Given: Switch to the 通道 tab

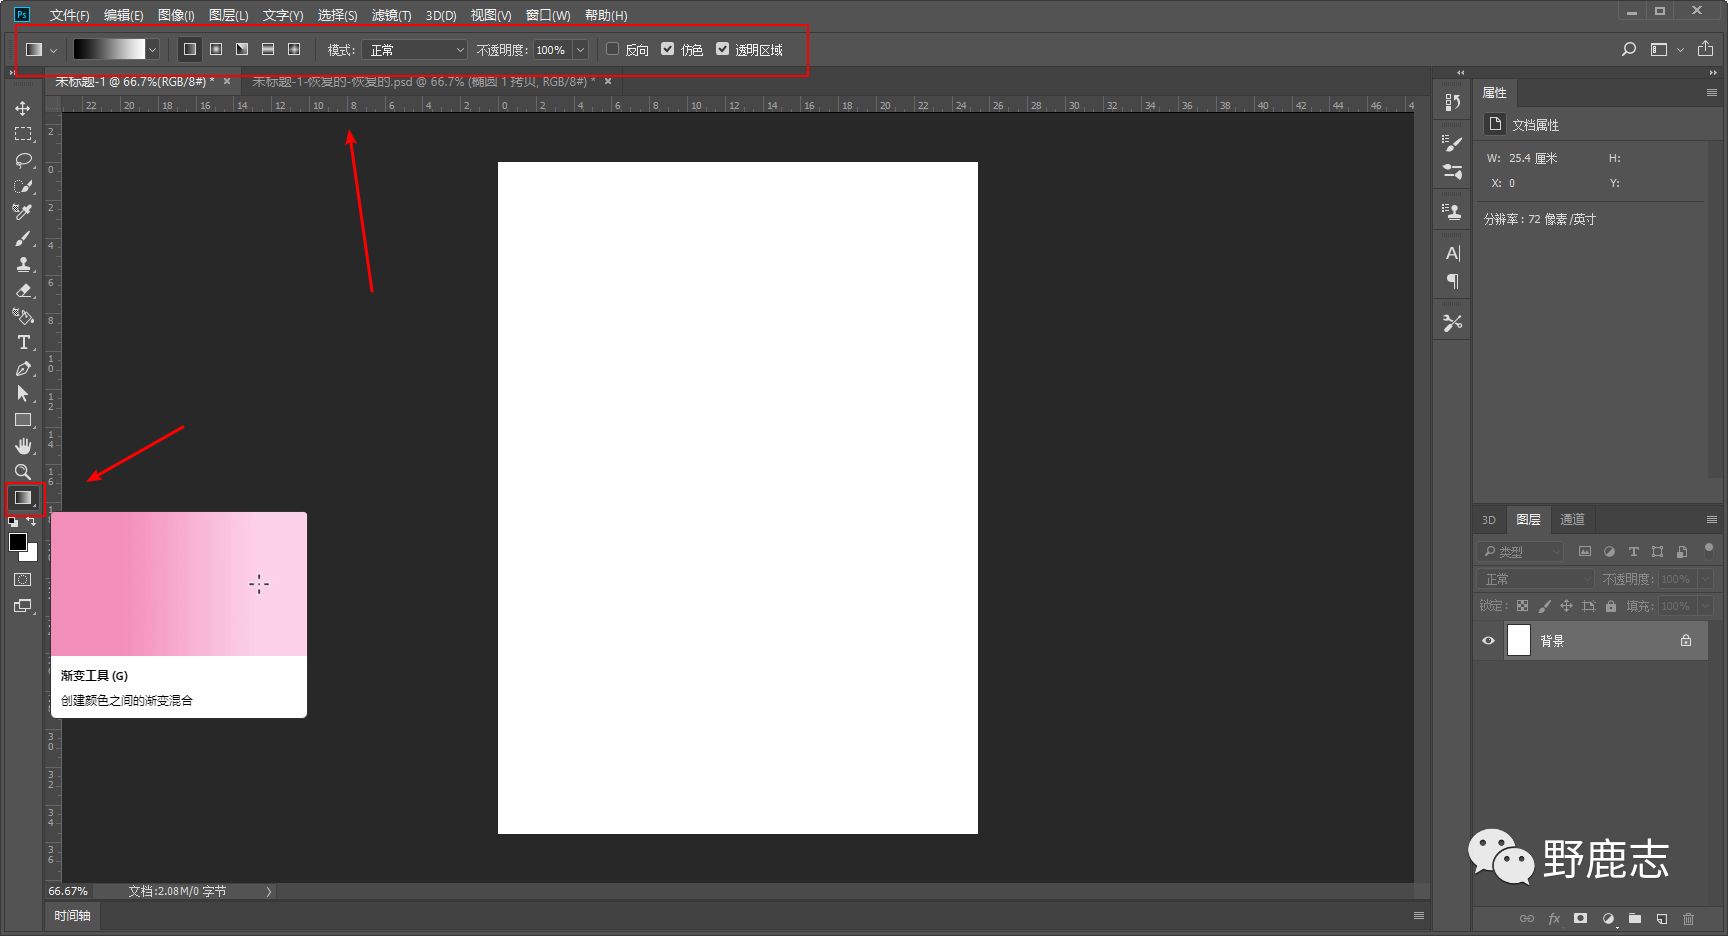Looking at the screenshot, I should [x=1572, y=519].
